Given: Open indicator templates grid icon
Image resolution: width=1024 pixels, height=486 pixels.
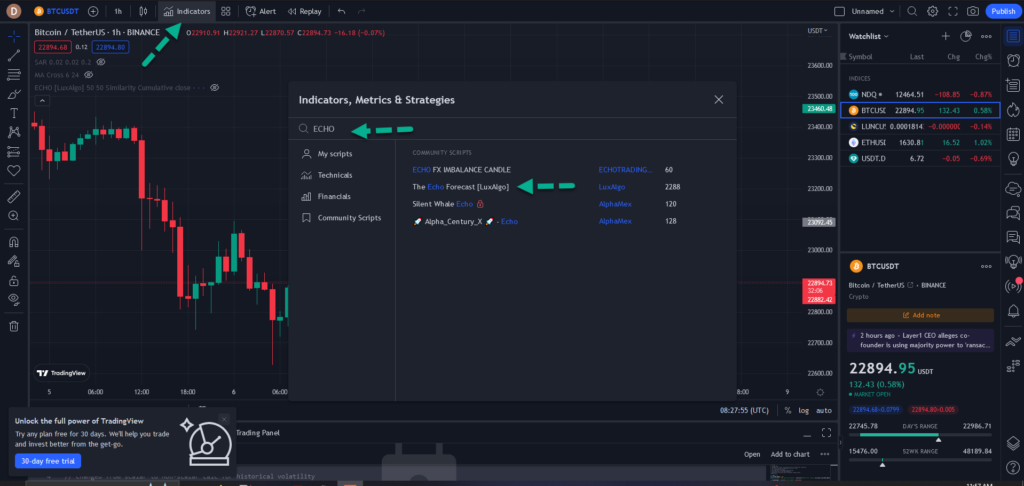Looking at the screenshot, I should (x=225, y=11).
